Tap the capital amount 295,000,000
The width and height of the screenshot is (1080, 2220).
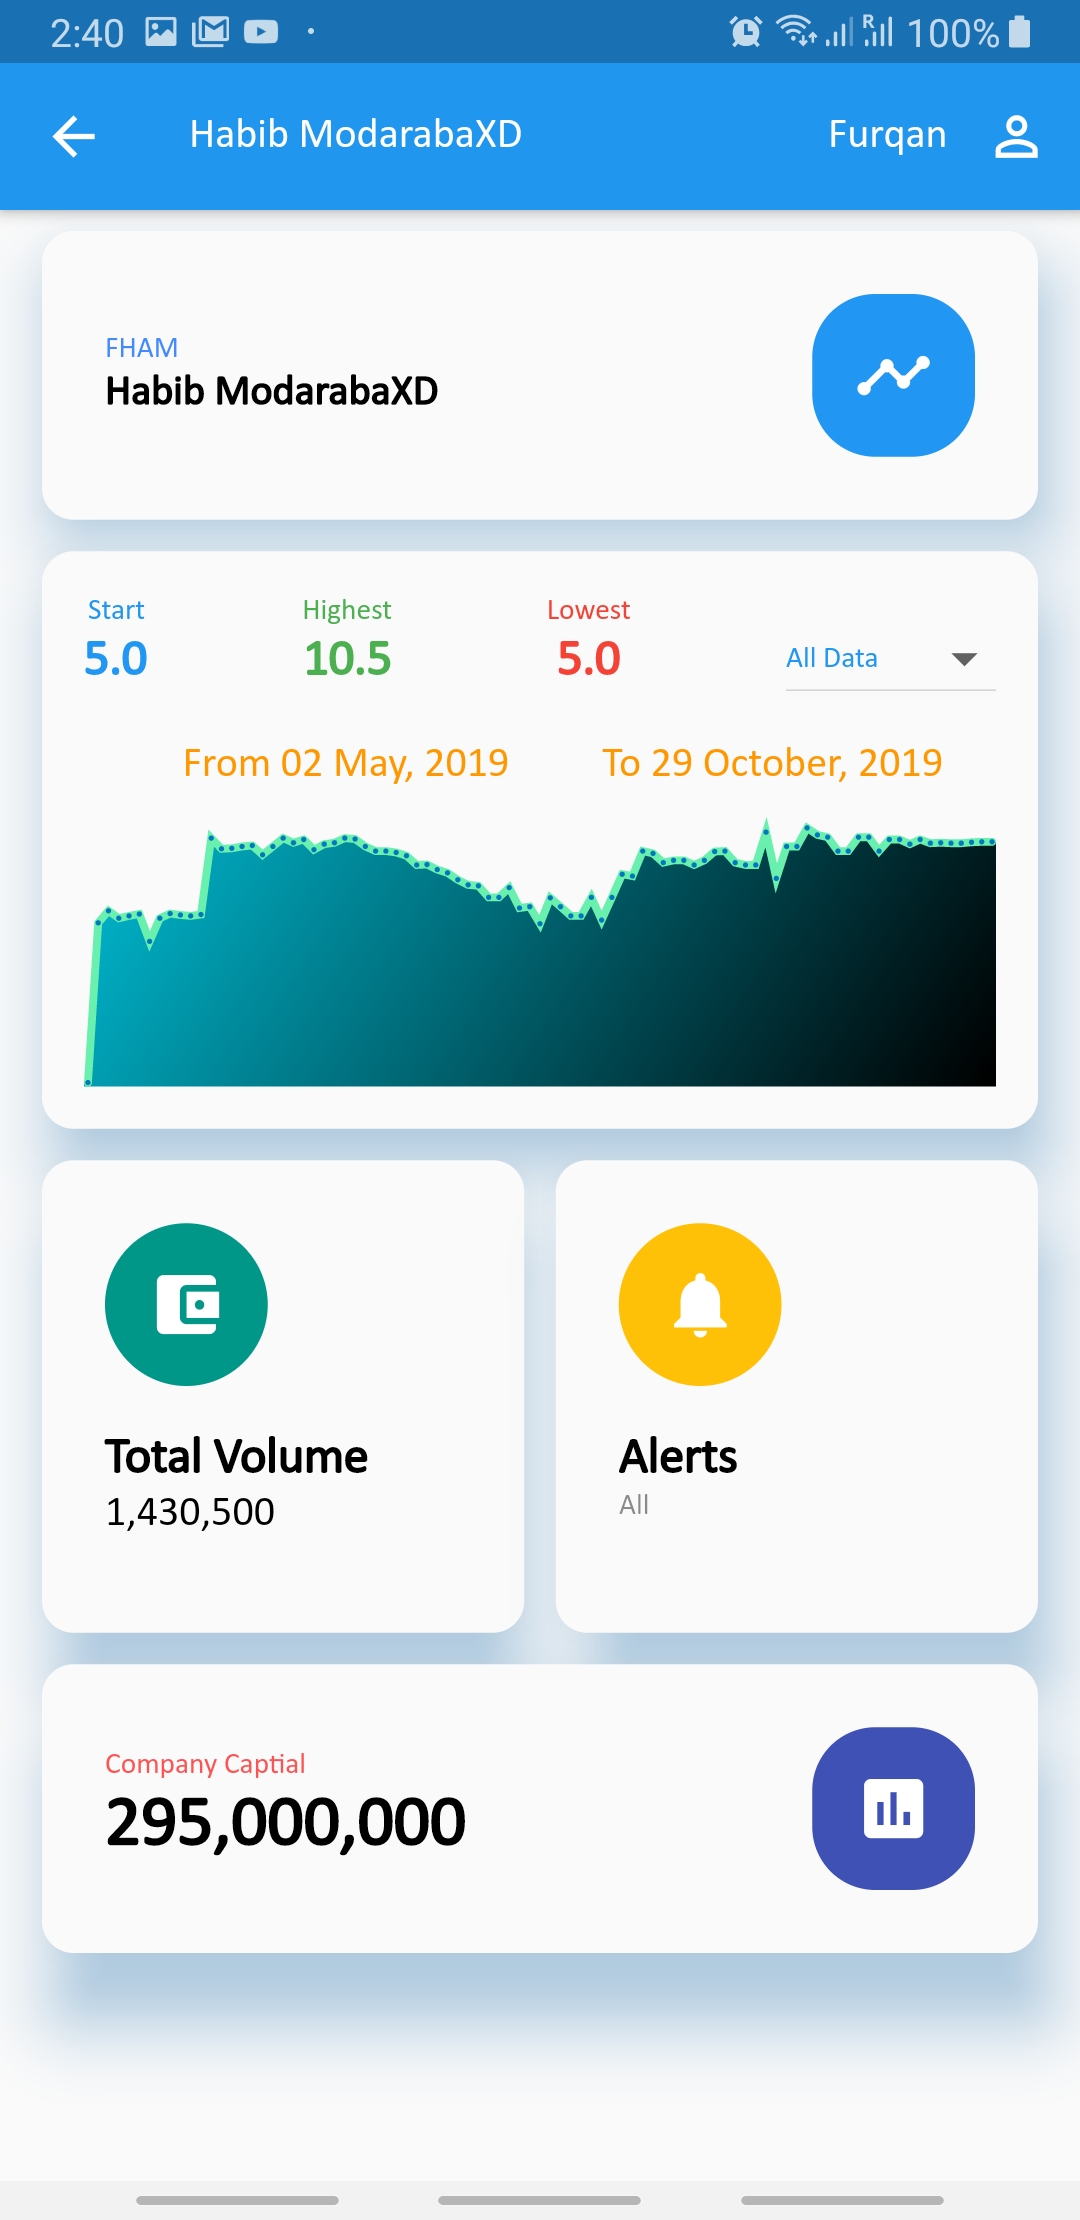[x=286, y=1822]
